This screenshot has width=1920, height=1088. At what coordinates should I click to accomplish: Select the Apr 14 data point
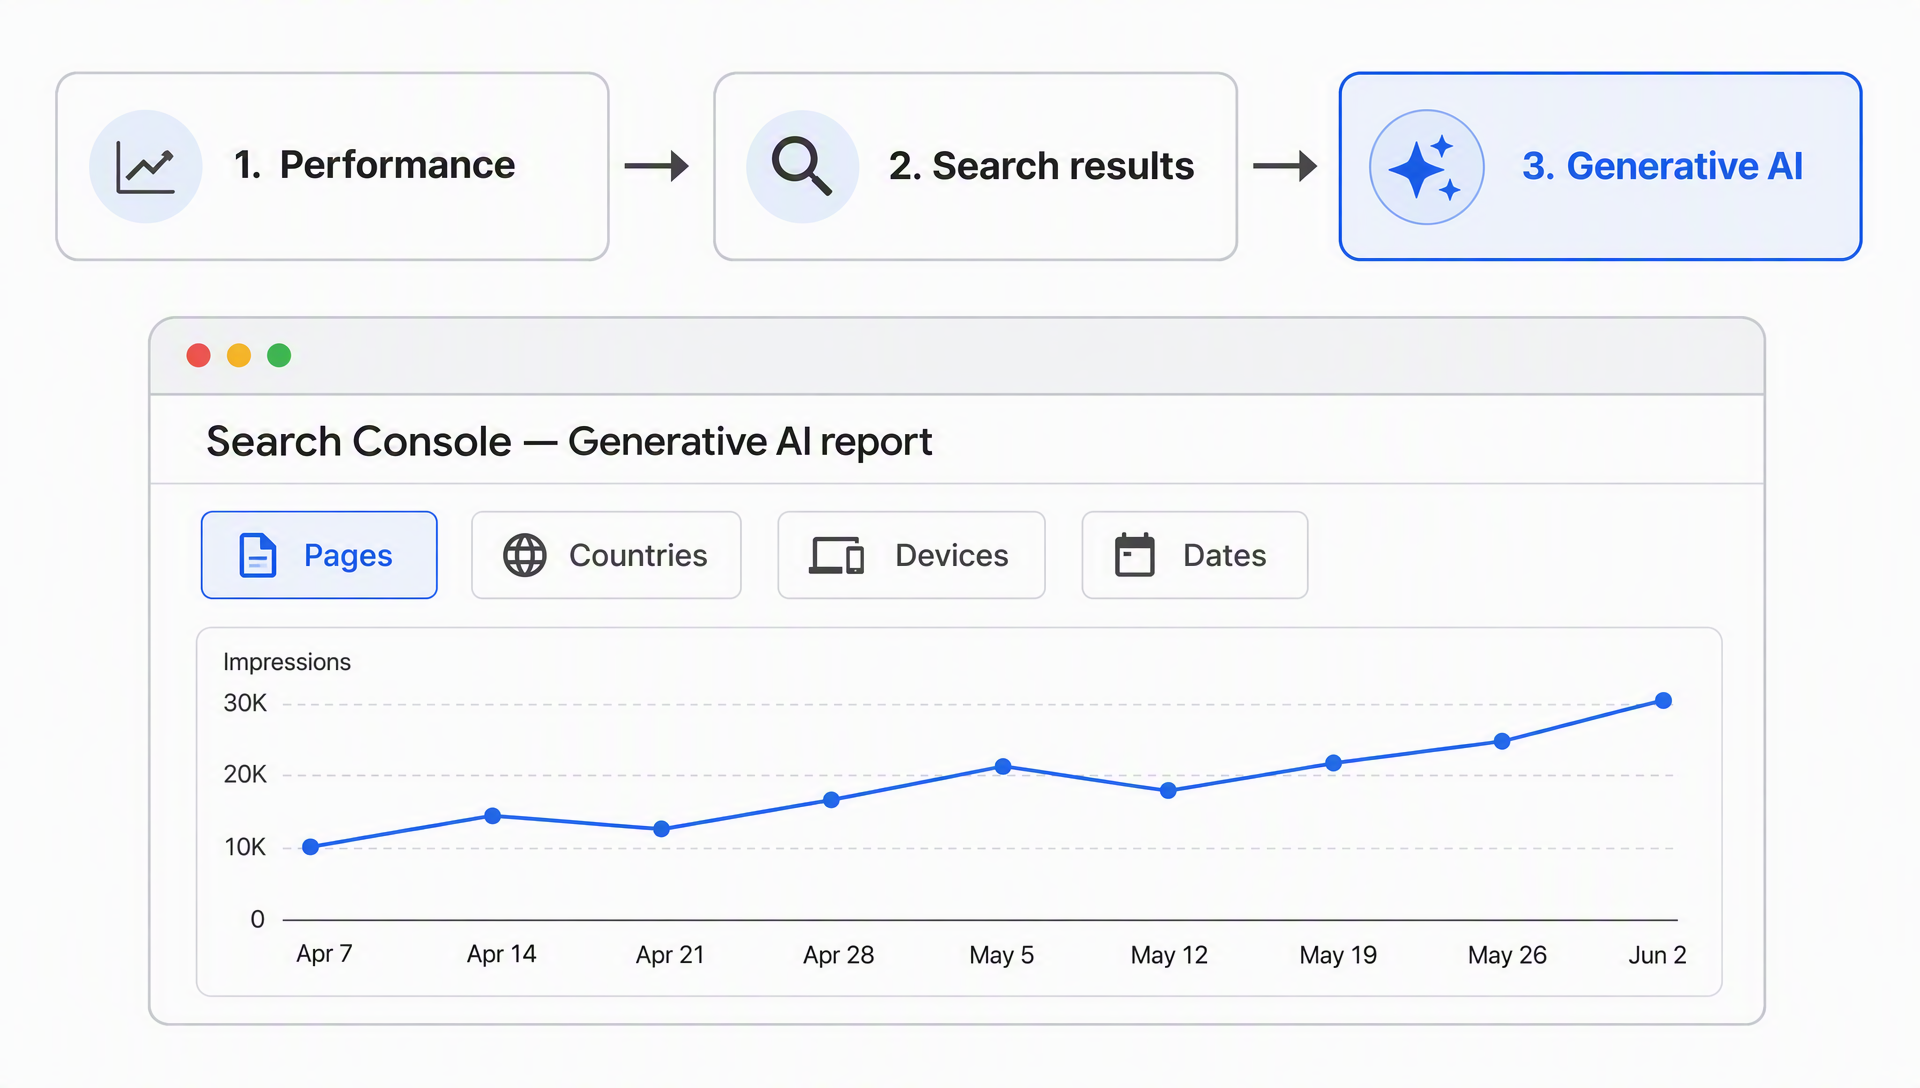493,816
